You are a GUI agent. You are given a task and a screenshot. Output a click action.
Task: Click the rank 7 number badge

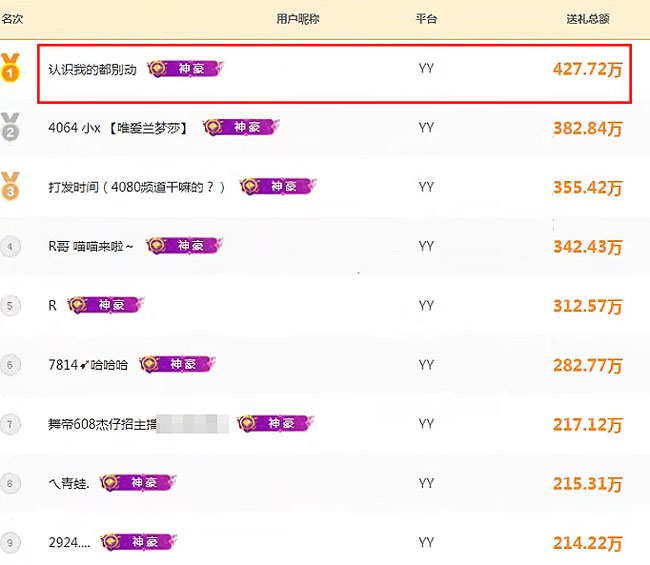(10, 424)
